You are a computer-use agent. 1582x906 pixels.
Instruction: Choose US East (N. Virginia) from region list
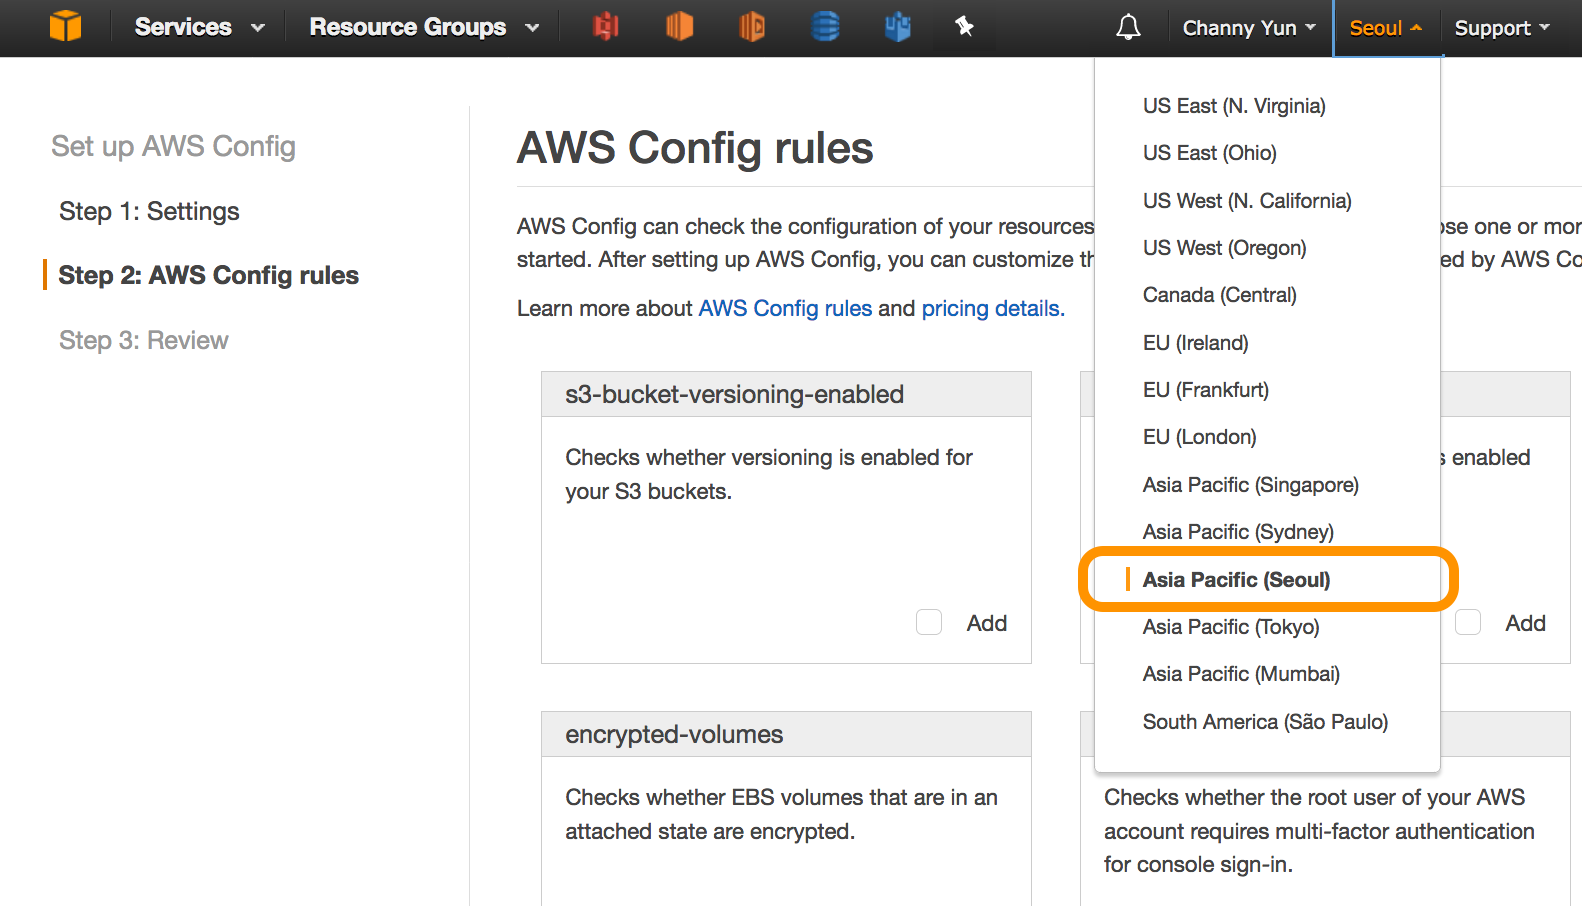click(1234, 105)
